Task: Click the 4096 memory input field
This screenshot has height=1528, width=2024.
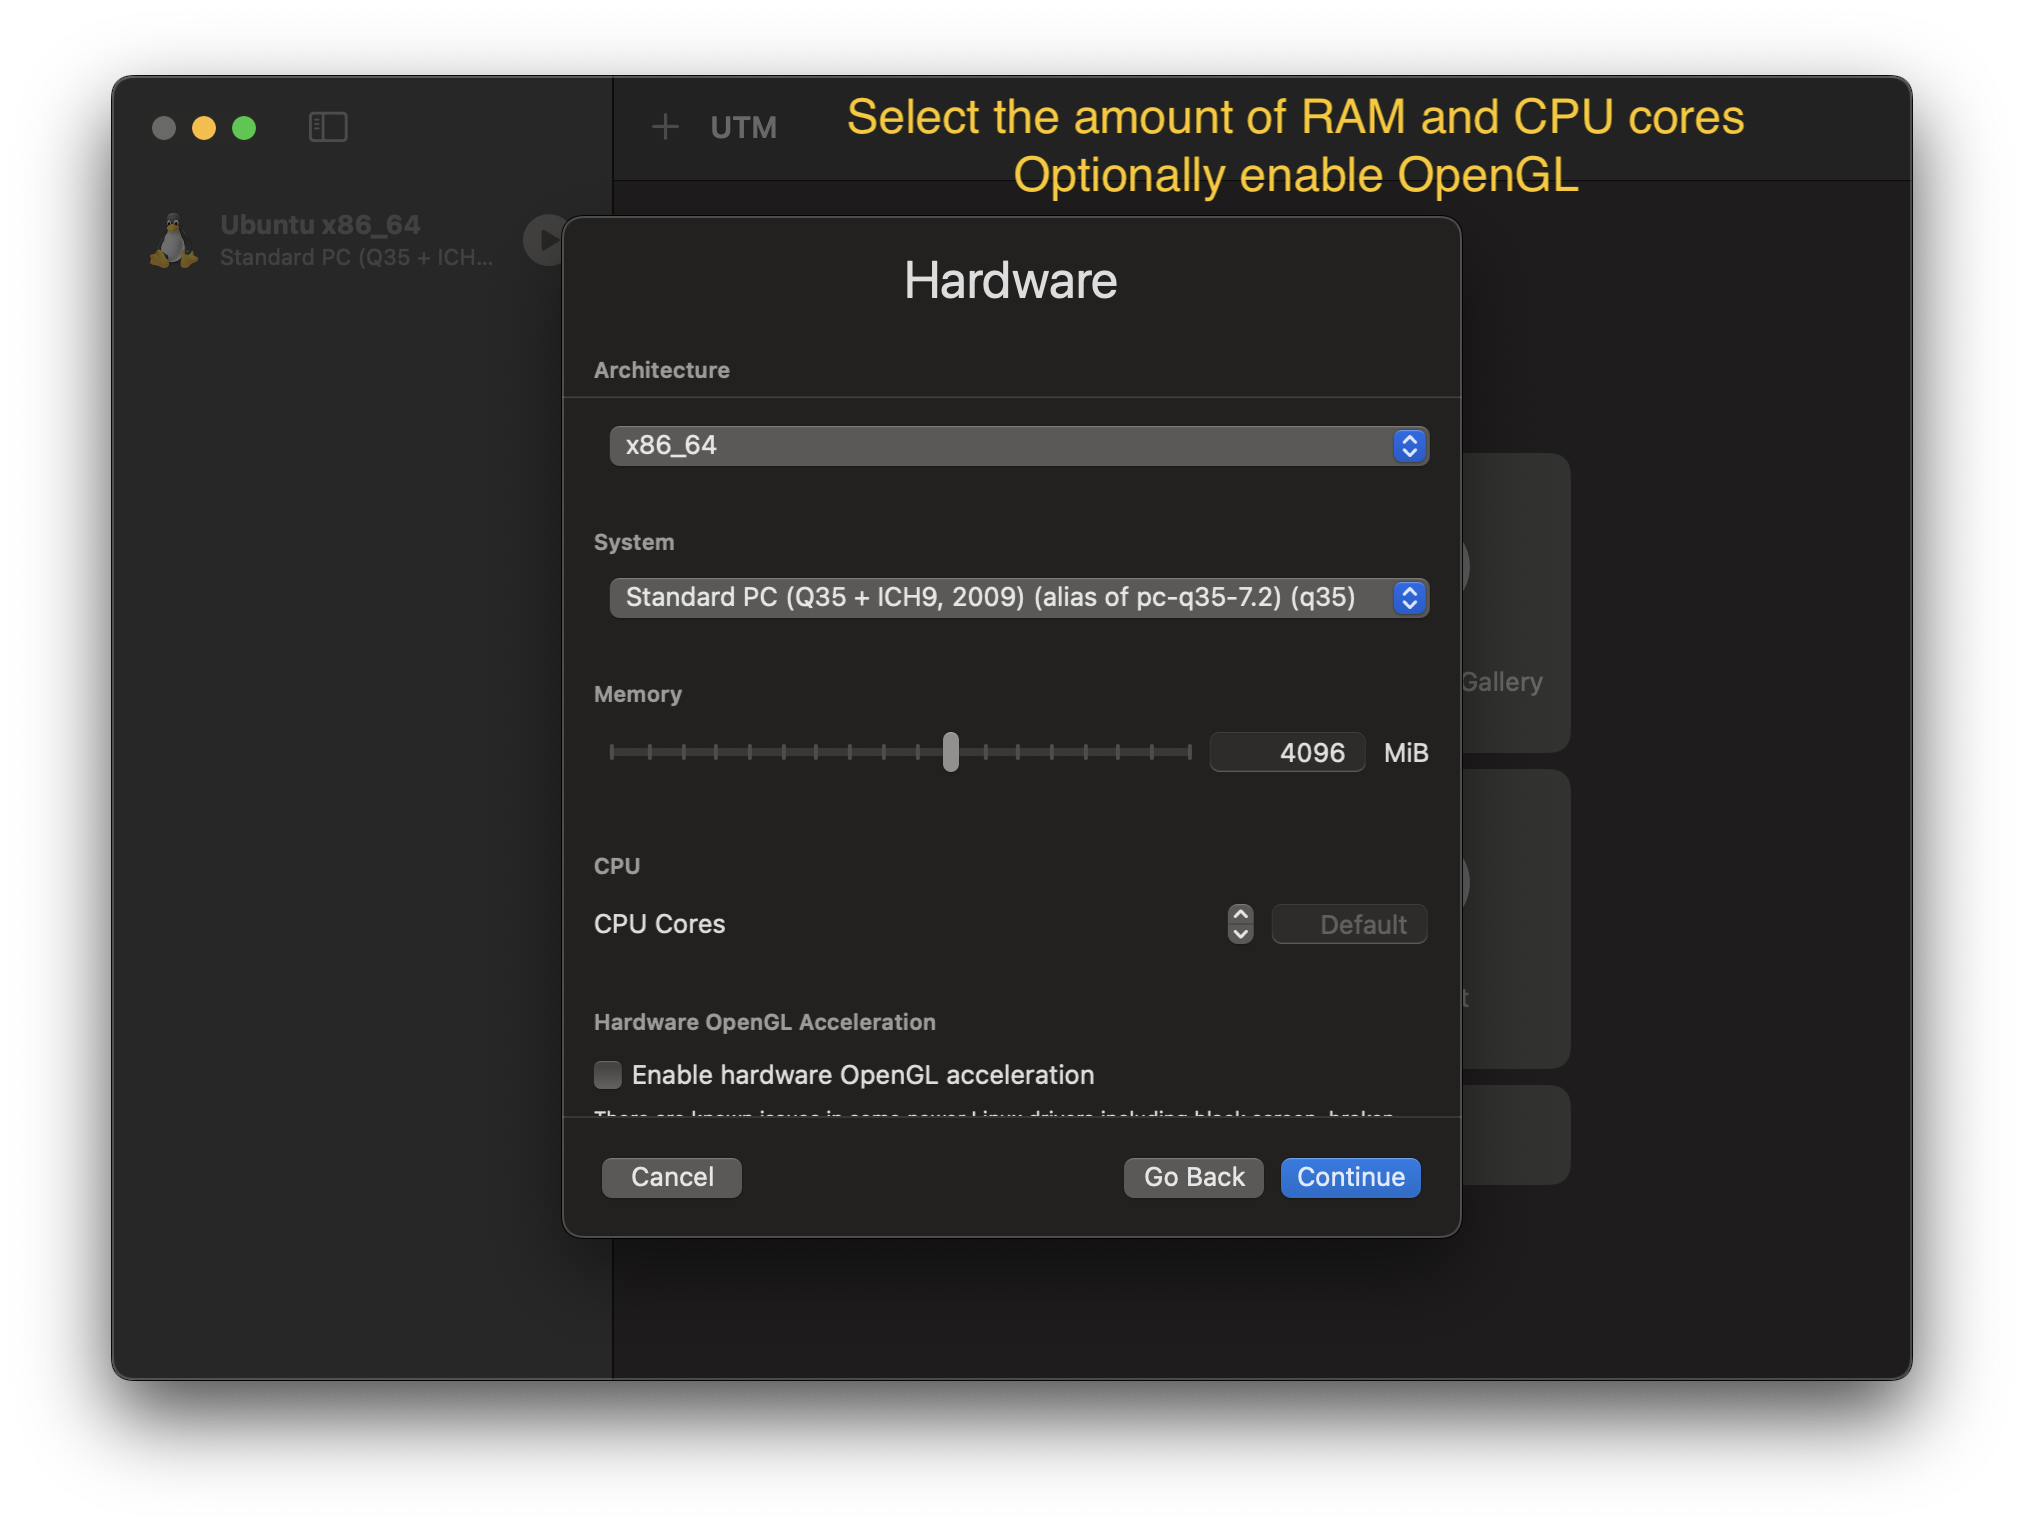Action: coord(1288,753)
